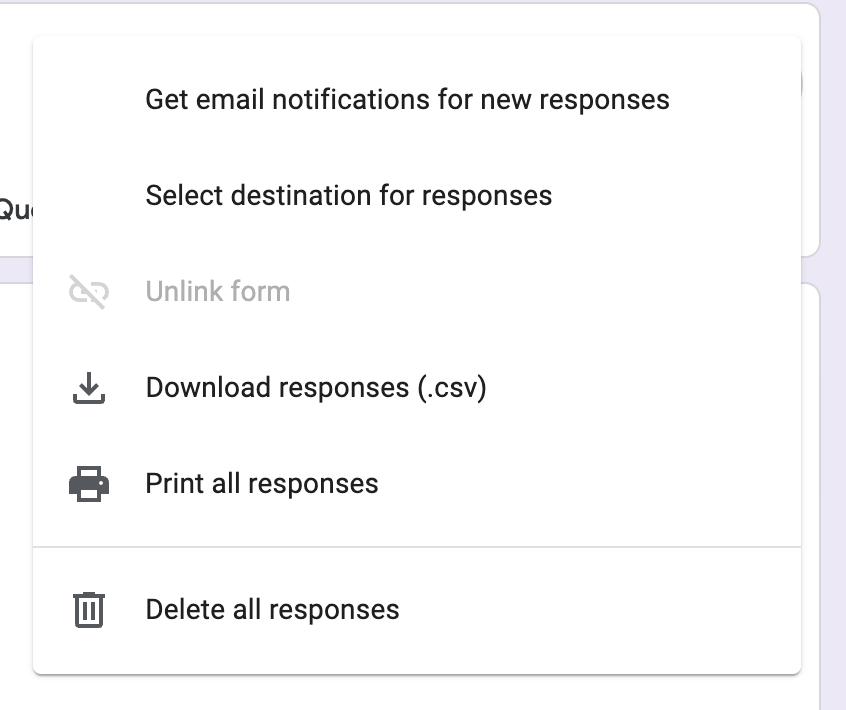Select the Delete all responses text
This screenshot has height=710, width=846.
(272, 609)
